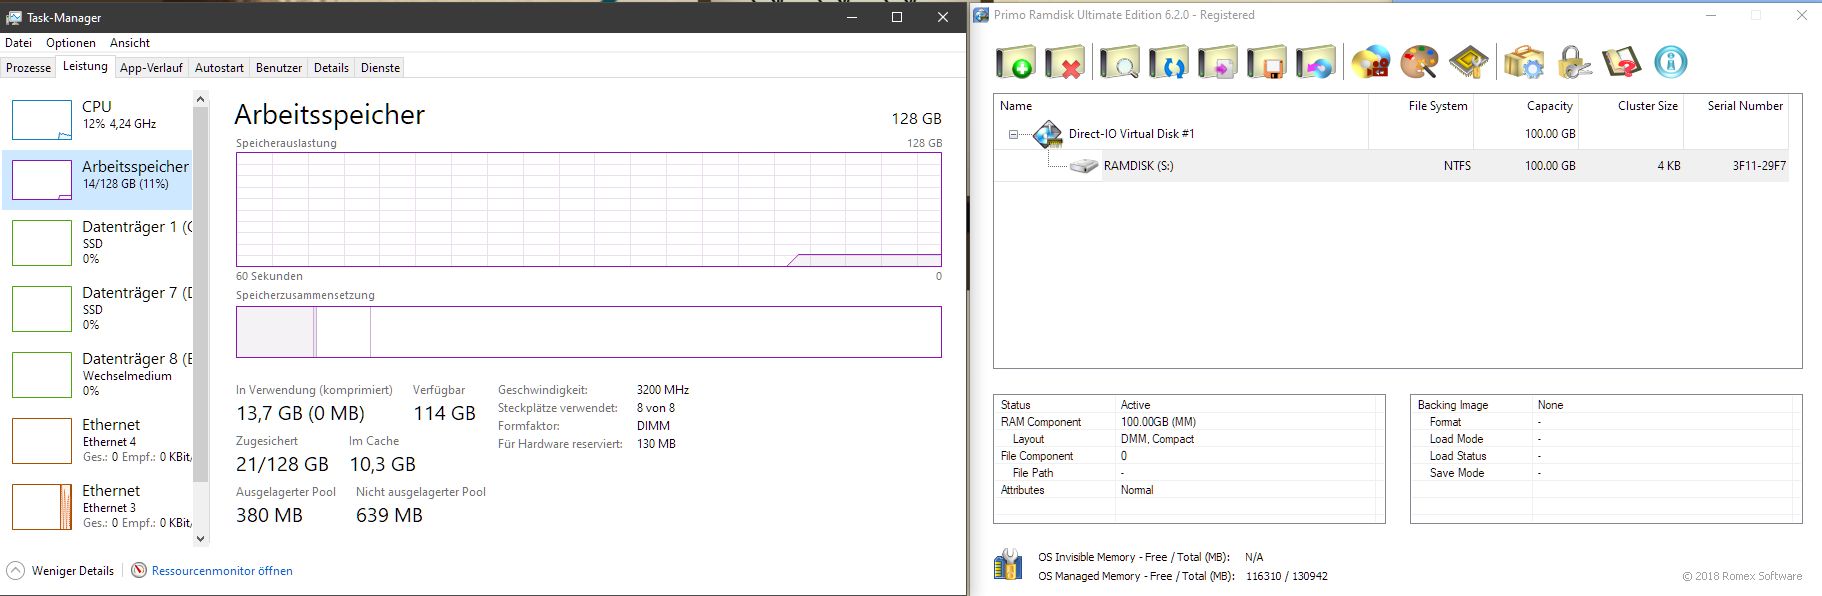This screenshot has width=1822, height=596.
Task: Click serial number 3F11-29F7
Action: click(1759, 166)
